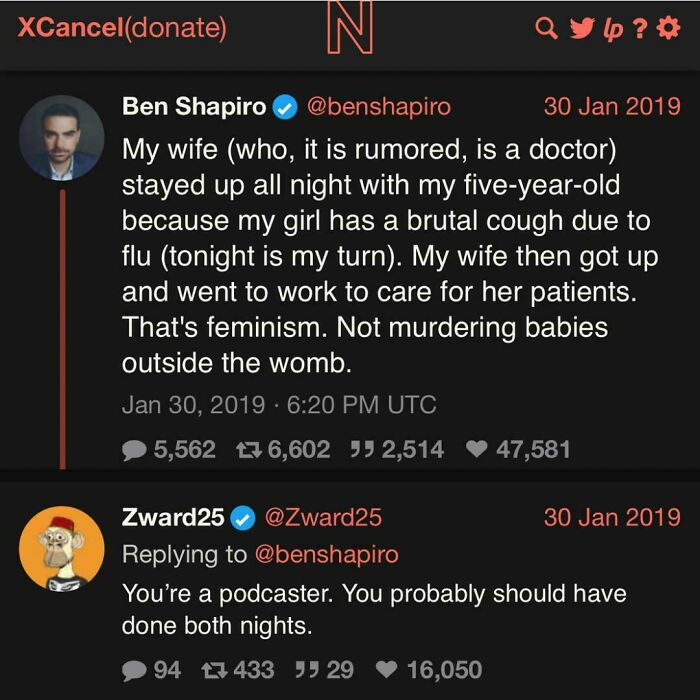Click Zward25's ape avatar picture
Image resolution: width=700 pixels, height=700 pixels.
(x=61, y=548)
